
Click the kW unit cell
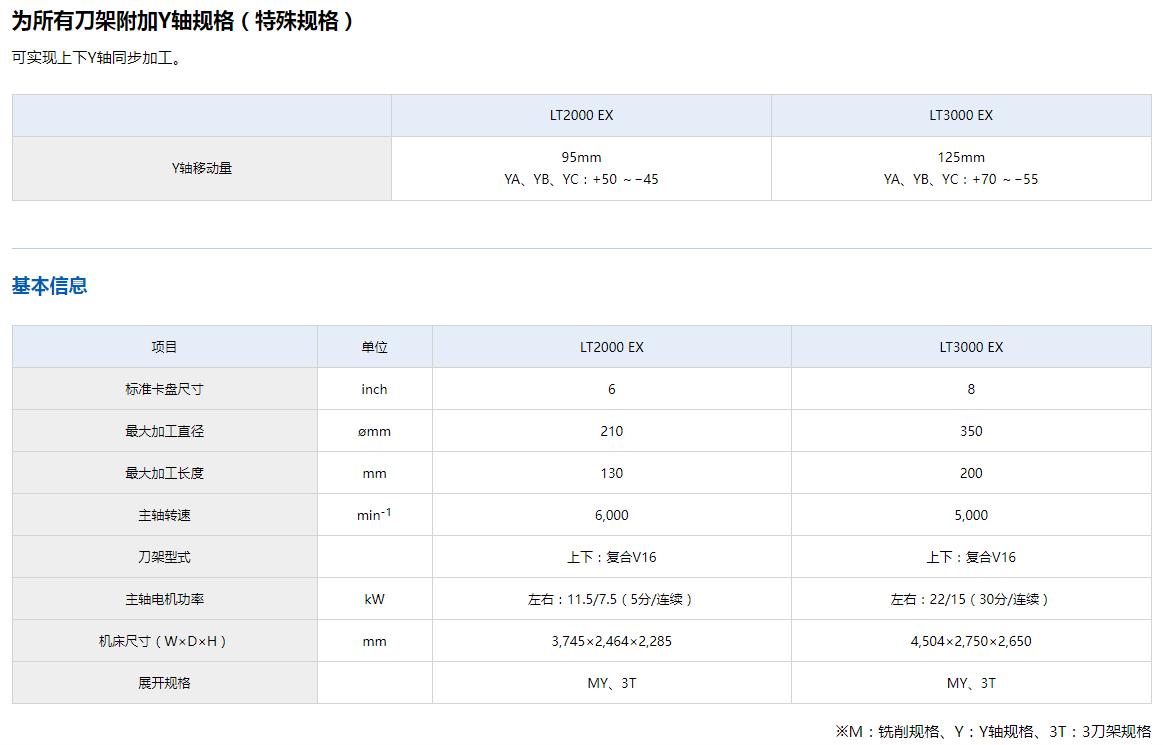375,600
